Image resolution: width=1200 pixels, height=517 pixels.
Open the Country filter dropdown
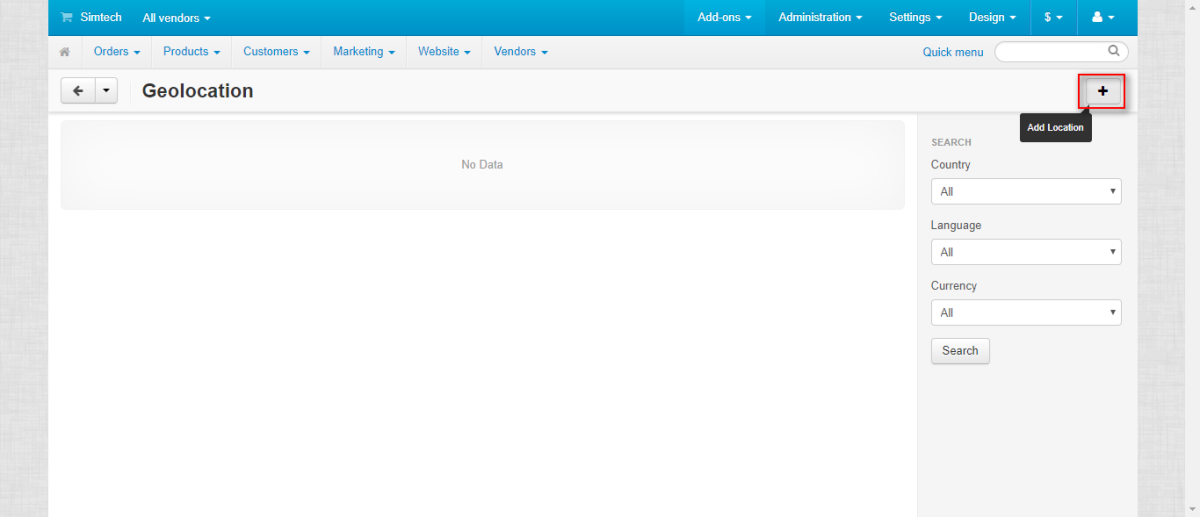coord(1026,191)
